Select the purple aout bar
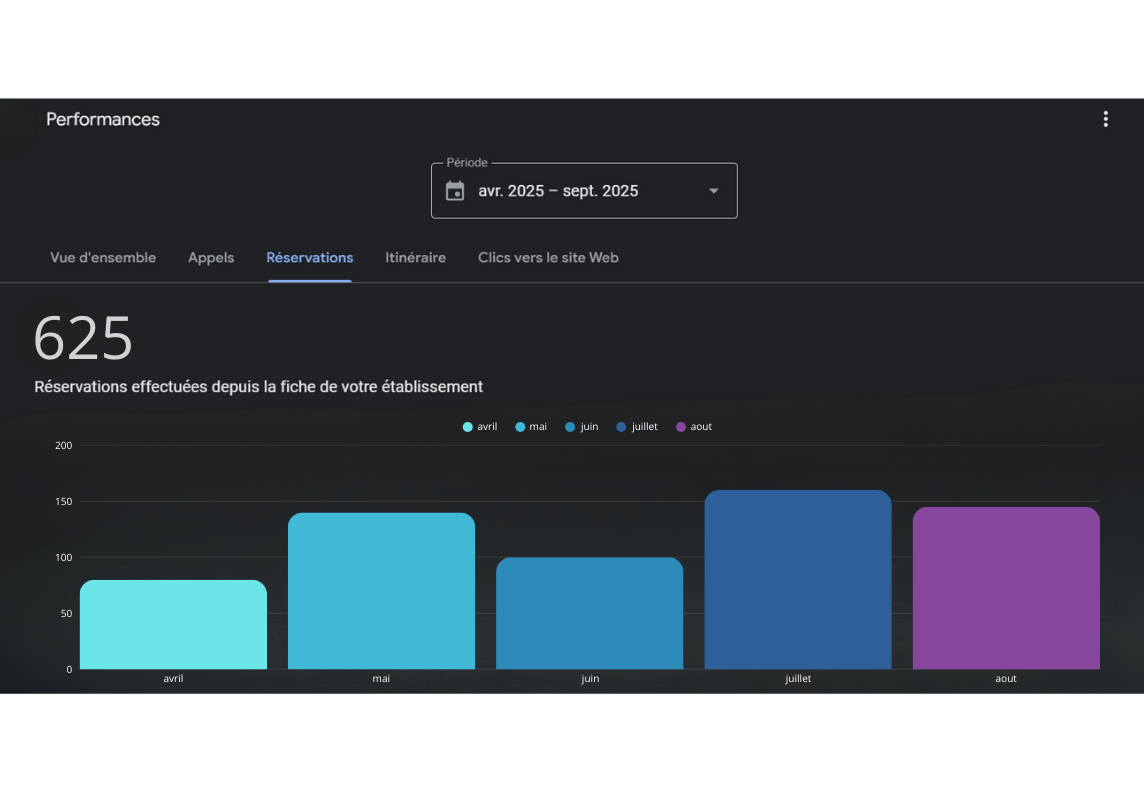 1006,588
